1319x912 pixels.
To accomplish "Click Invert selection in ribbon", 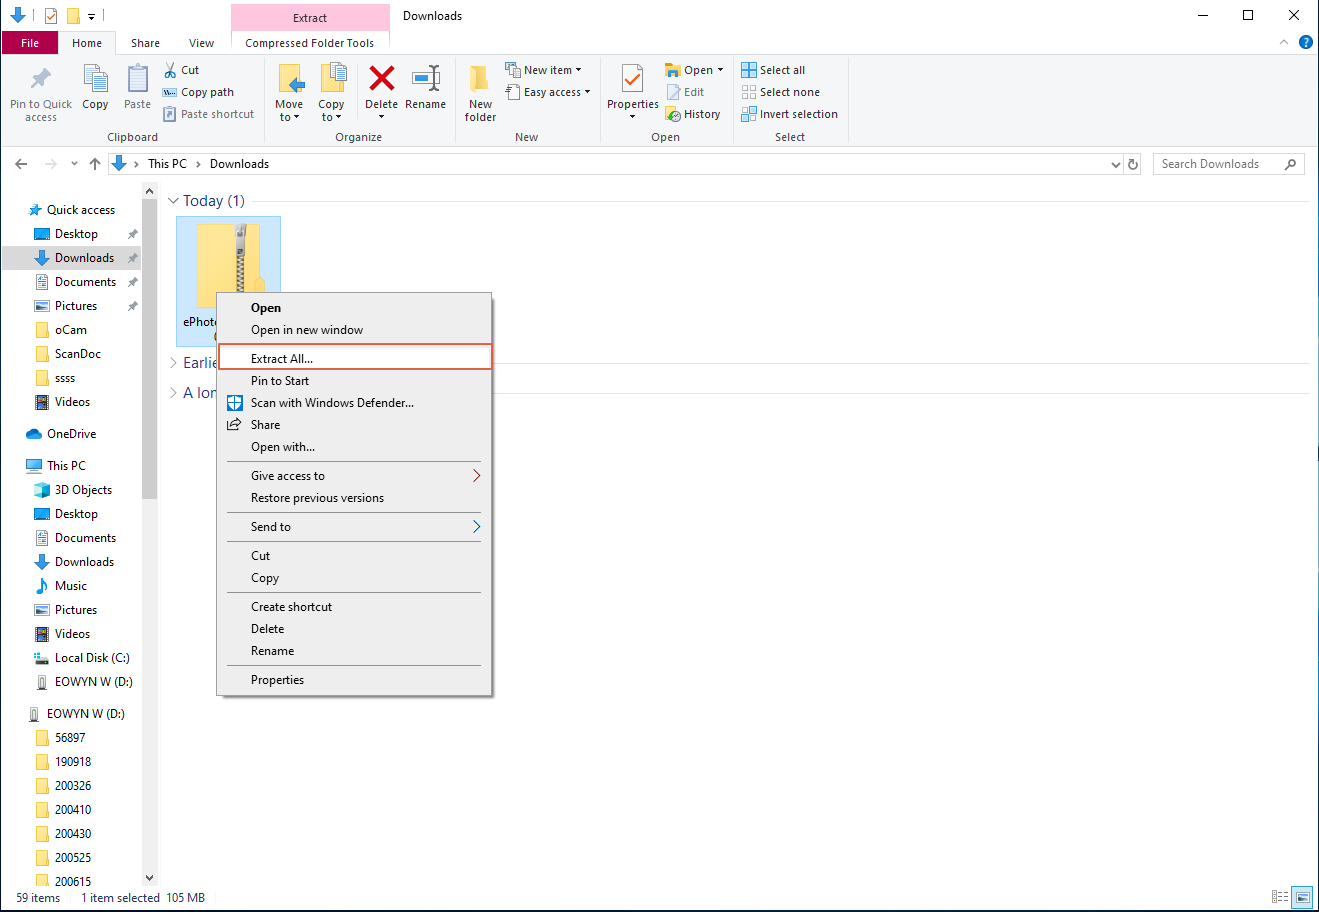I will 789,114.
